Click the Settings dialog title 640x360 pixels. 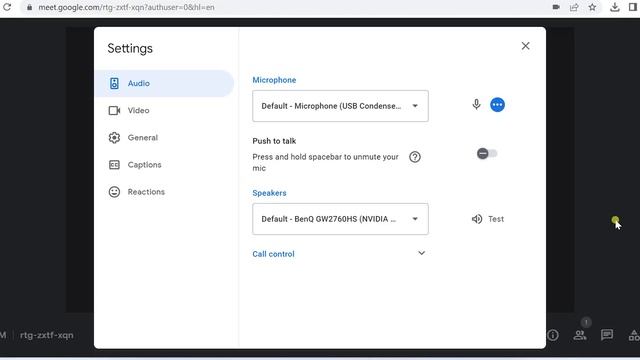tap(130, 49)
